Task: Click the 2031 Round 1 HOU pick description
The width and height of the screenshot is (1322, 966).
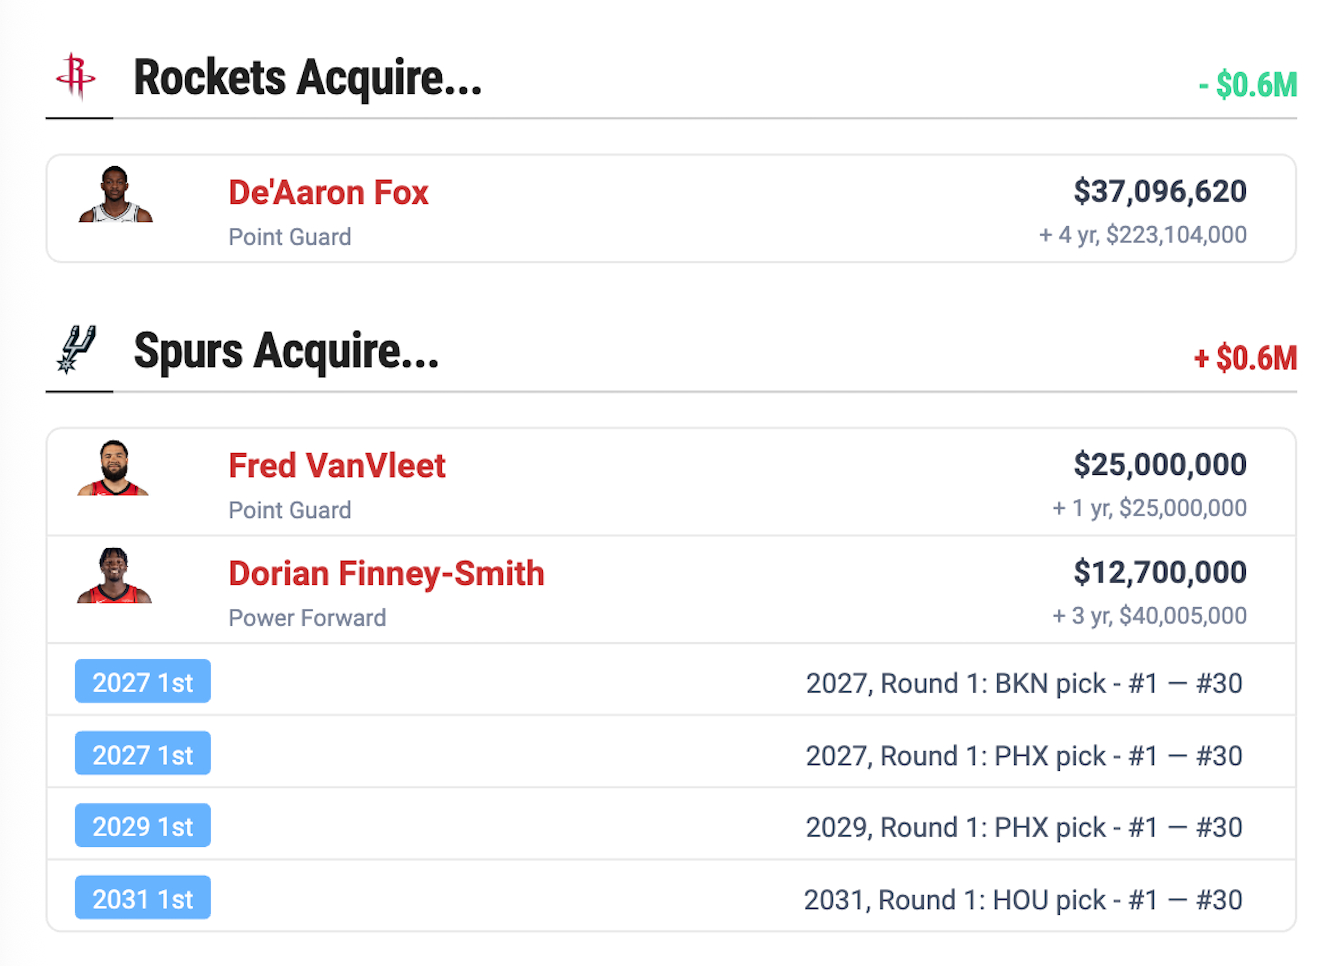Action: 1022,900
